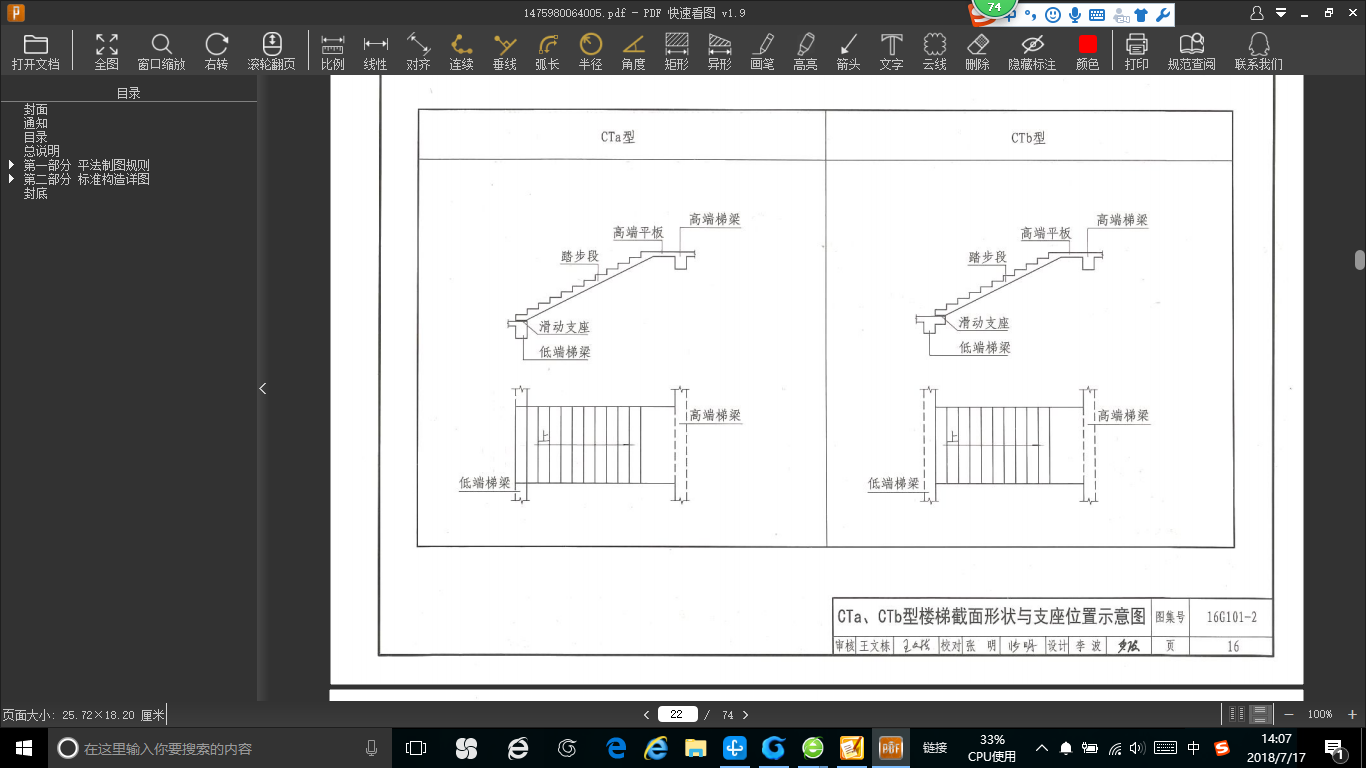Select the 矩形 rectangle area tool
Viewport: 1366px width, 768px height.
point(676,50)
